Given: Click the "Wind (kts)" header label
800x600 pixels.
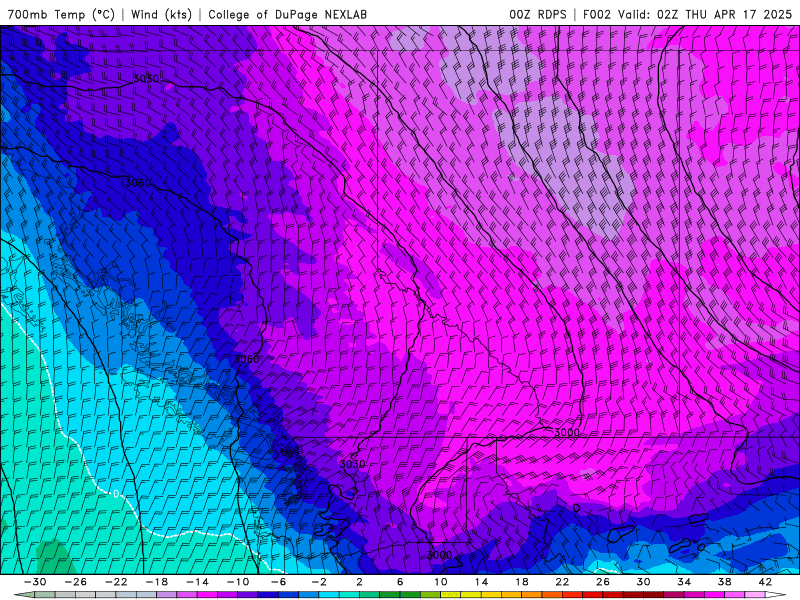Looking at the screenshot, I should click(x=161, y=14).
